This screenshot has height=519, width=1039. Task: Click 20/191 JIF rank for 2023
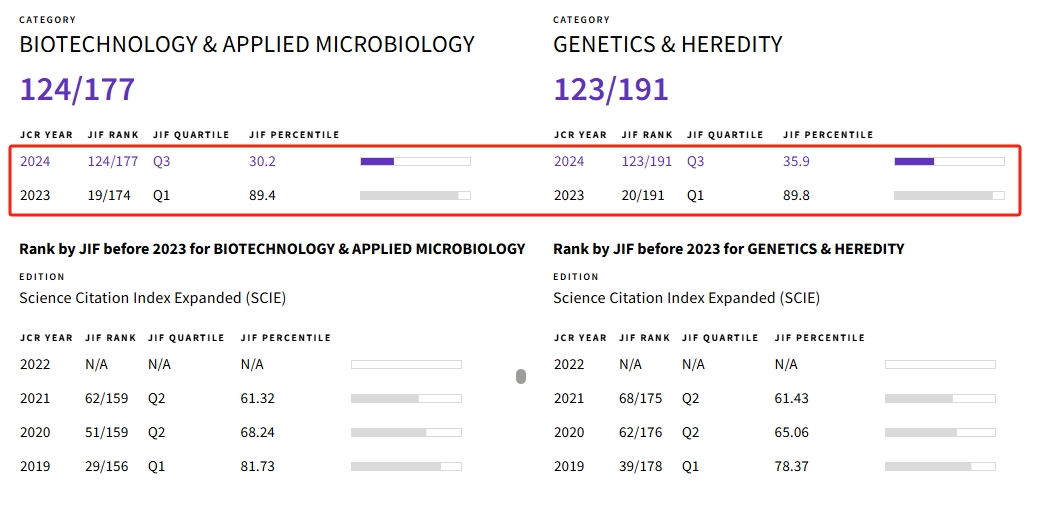point(643,195)
